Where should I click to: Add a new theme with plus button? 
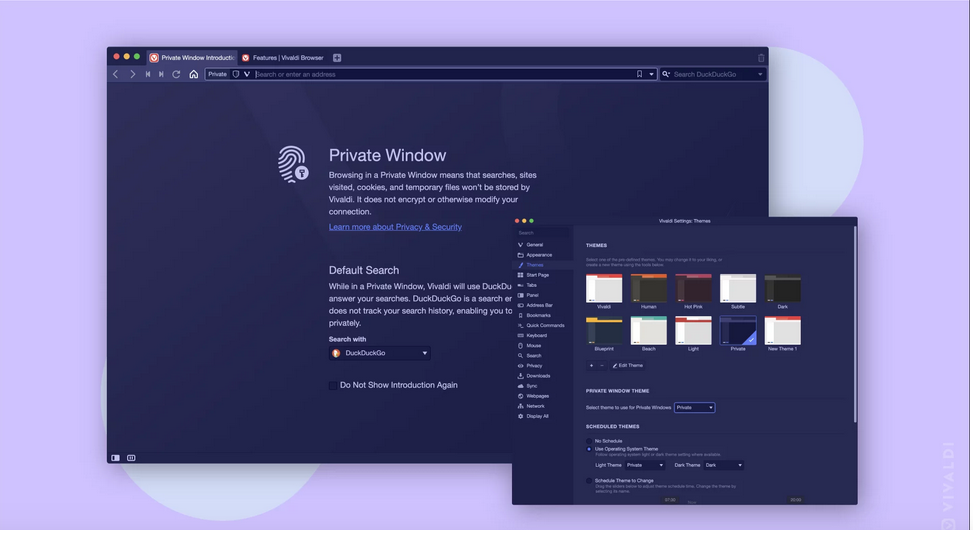(591, 366)
